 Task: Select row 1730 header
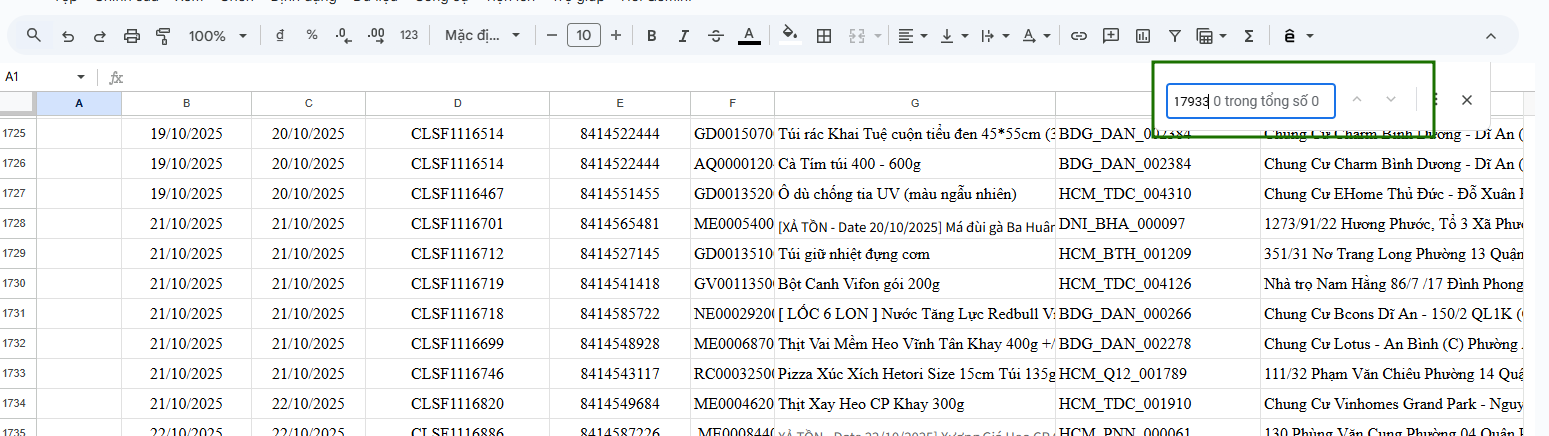pos(18,283)
